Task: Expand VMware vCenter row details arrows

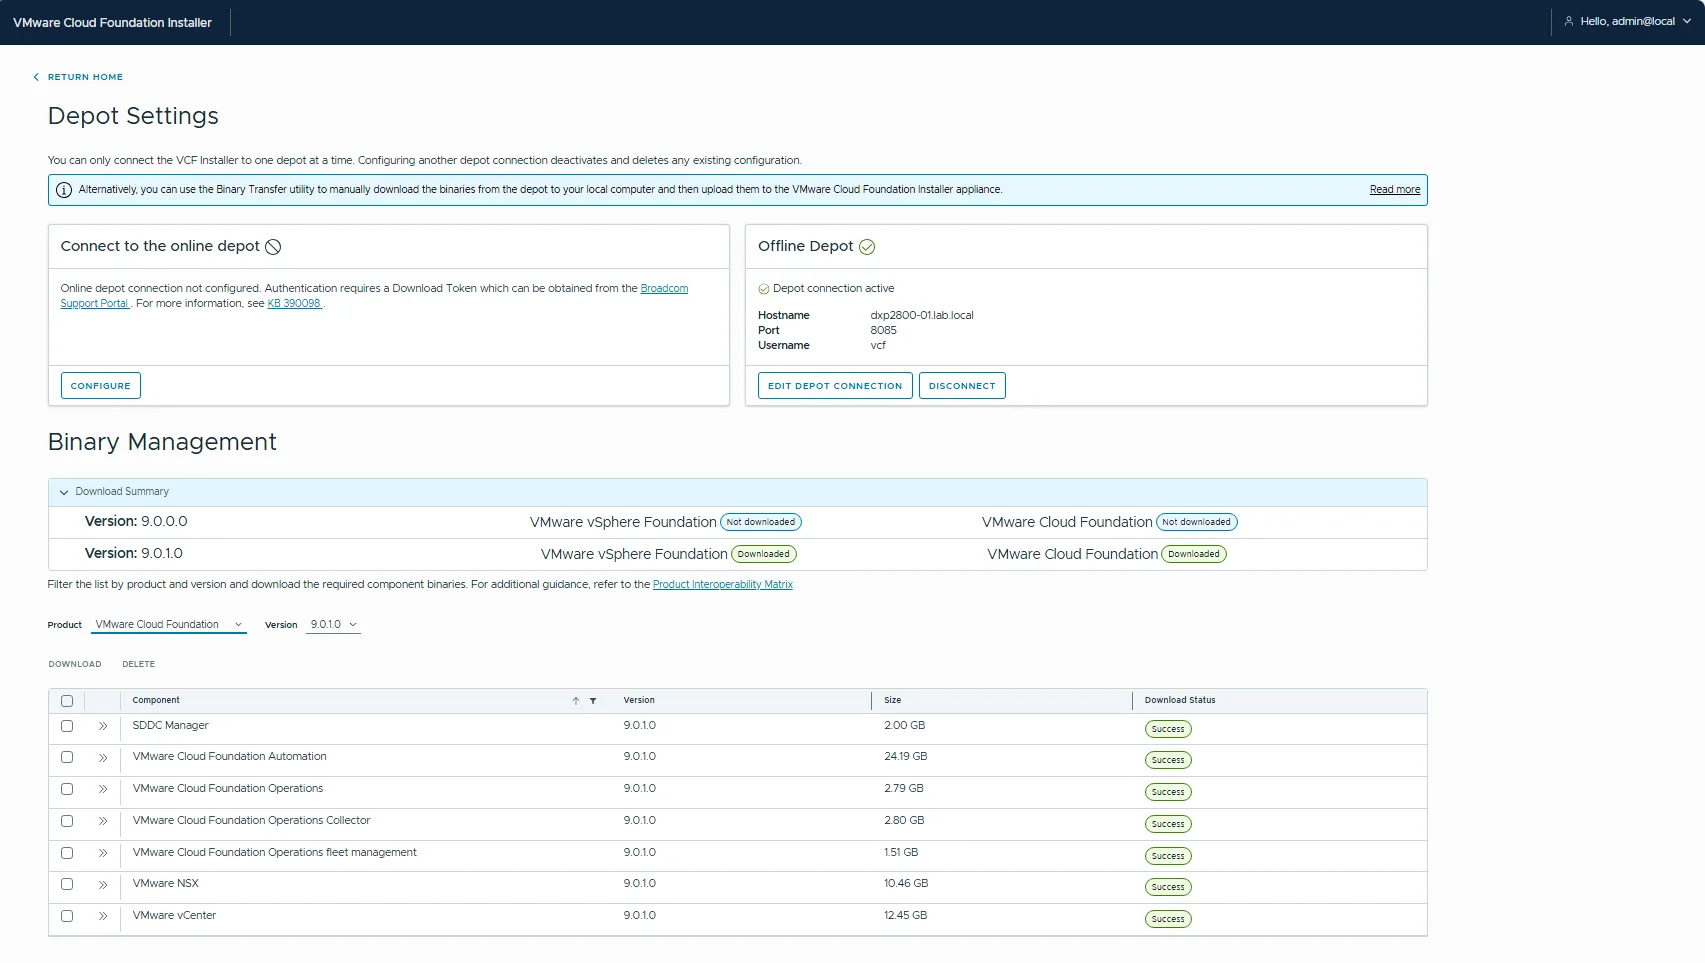Action: pyautogui.click(x=103, y=916)
